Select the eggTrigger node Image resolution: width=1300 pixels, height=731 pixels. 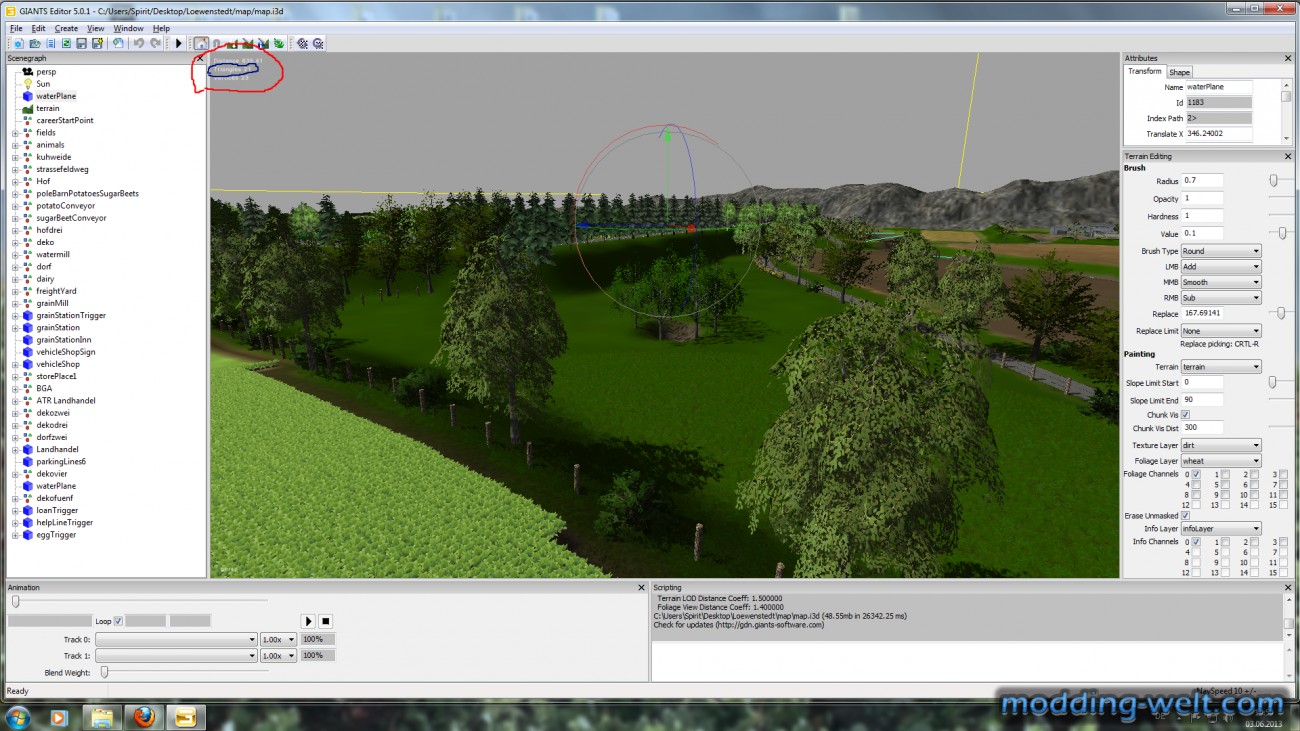(x=56, y=535)
